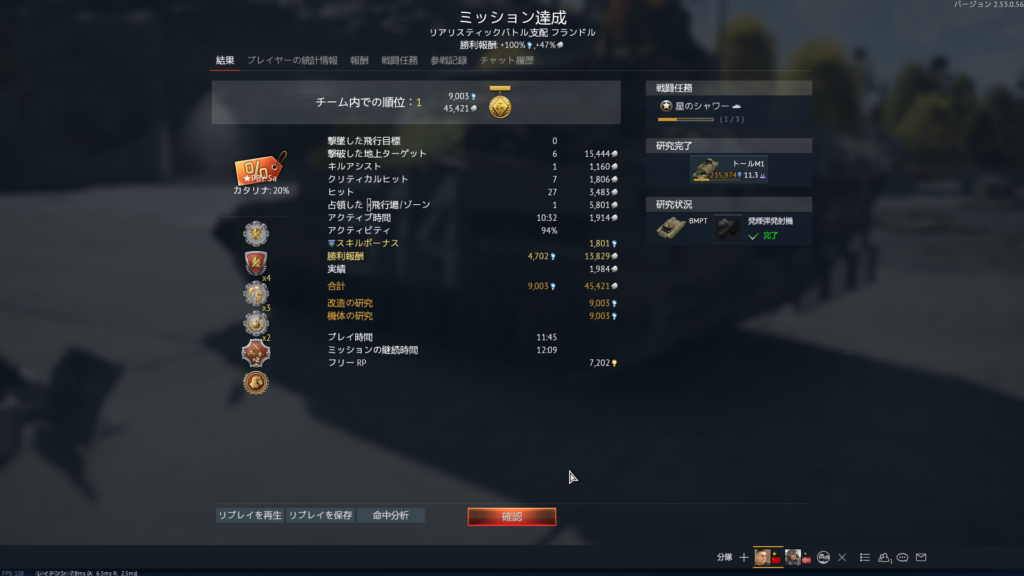
Task: Leave squad with the X icon
Action: (842, 558)
